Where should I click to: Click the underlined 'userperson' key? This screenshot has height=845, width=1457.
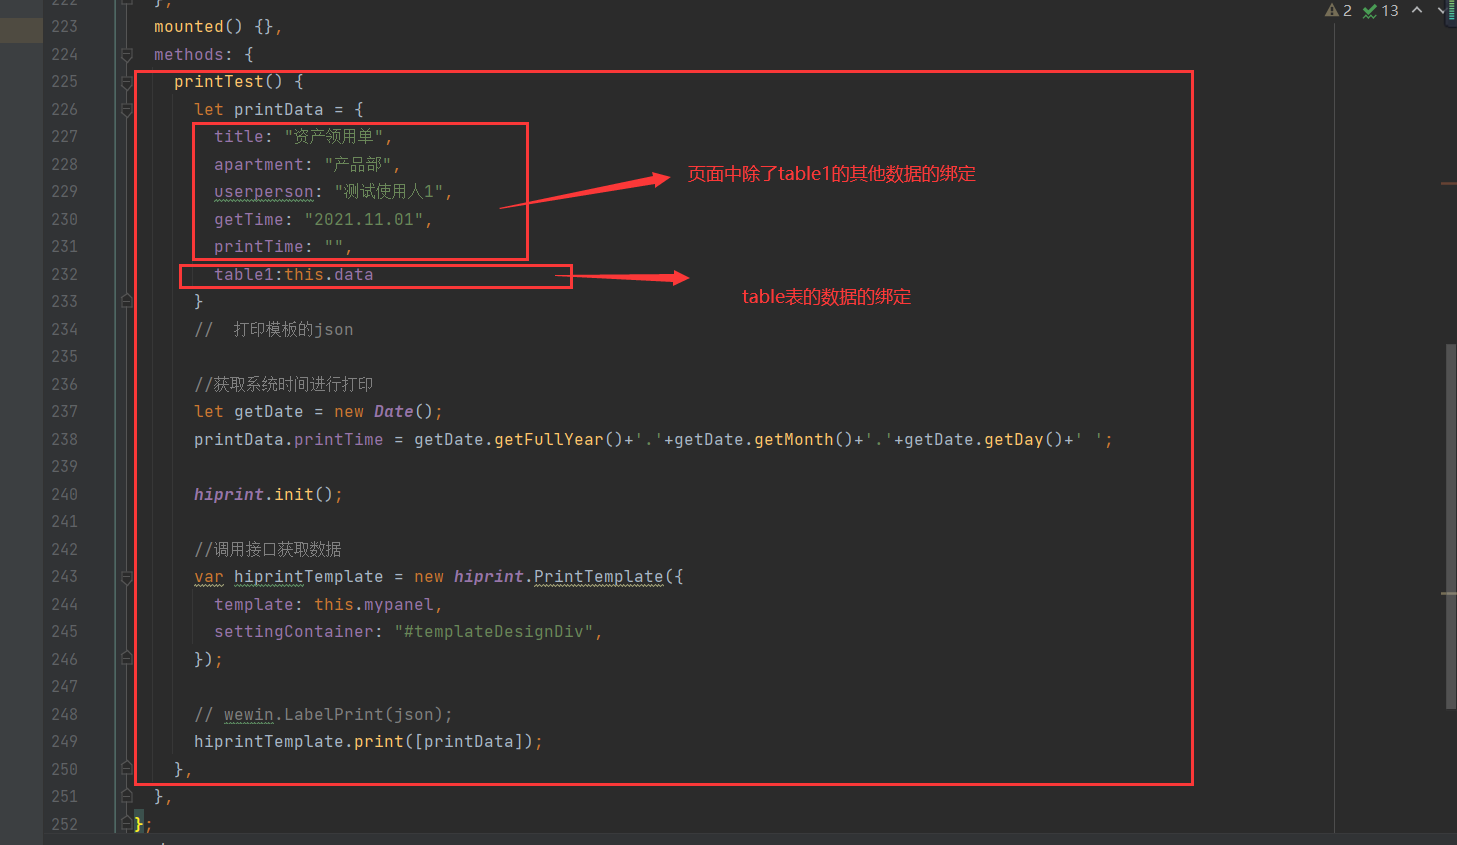pyautogui.click(x=263, y=192)
